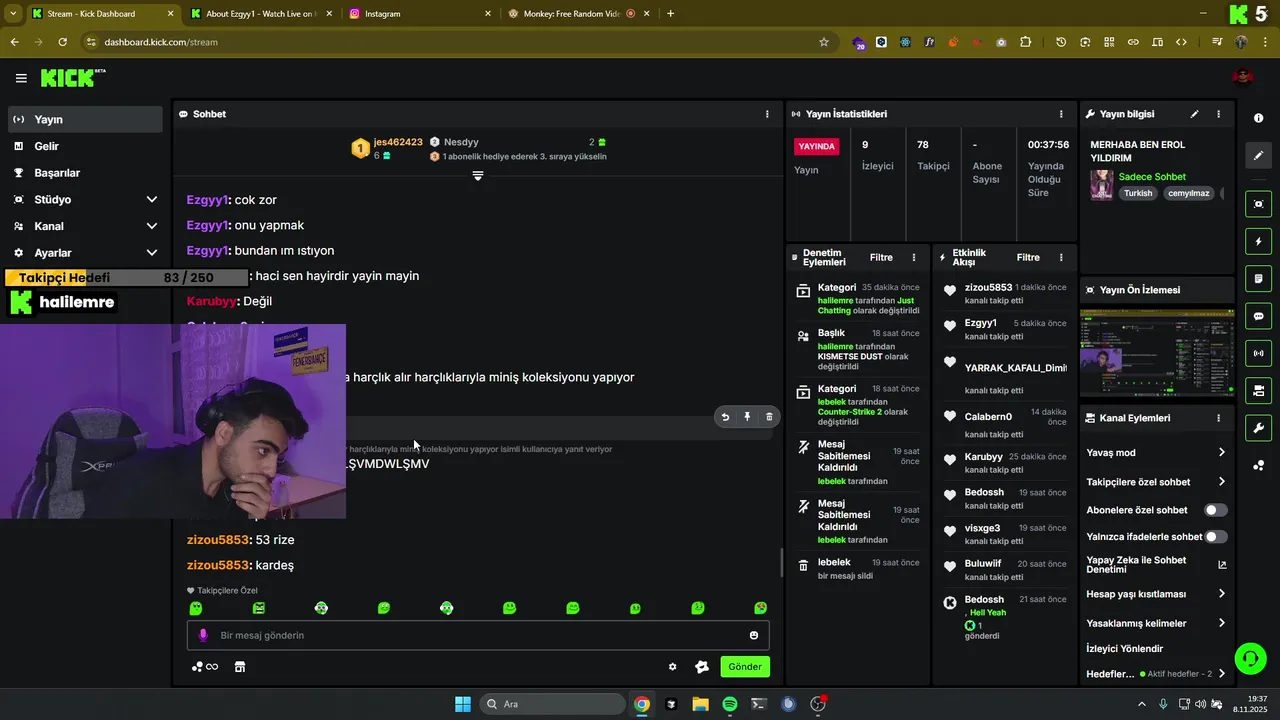Expand the Ayarlar sidebar section
The height and width of the screenshot is (720, 1280).
(84, 253)
